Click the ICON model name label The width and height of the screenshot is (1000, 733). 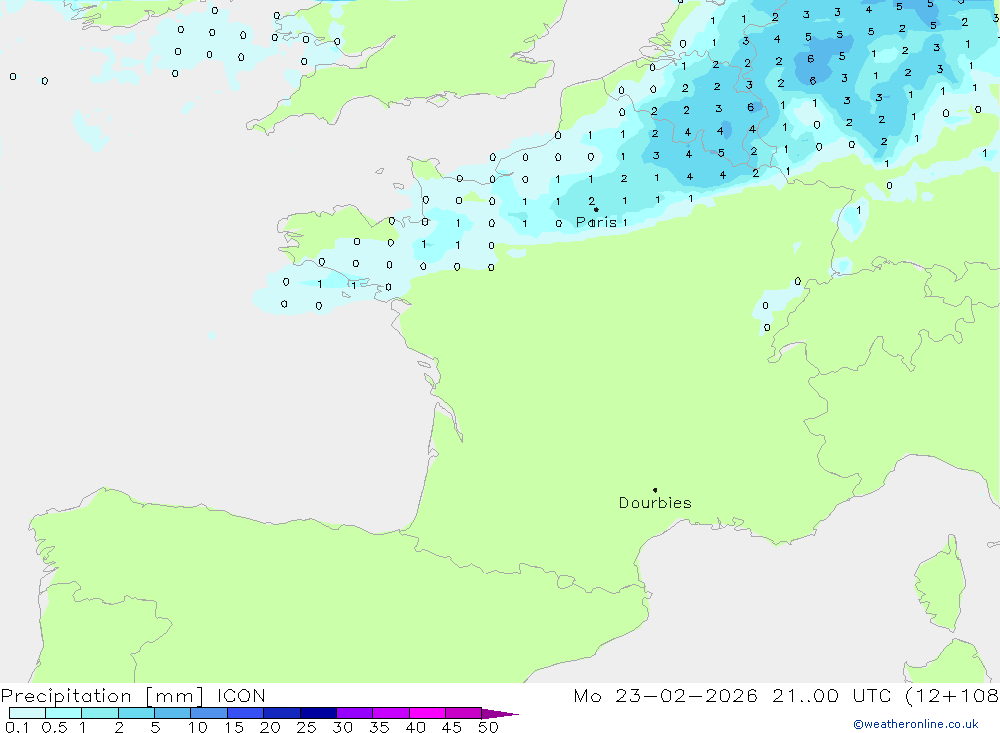241,695
